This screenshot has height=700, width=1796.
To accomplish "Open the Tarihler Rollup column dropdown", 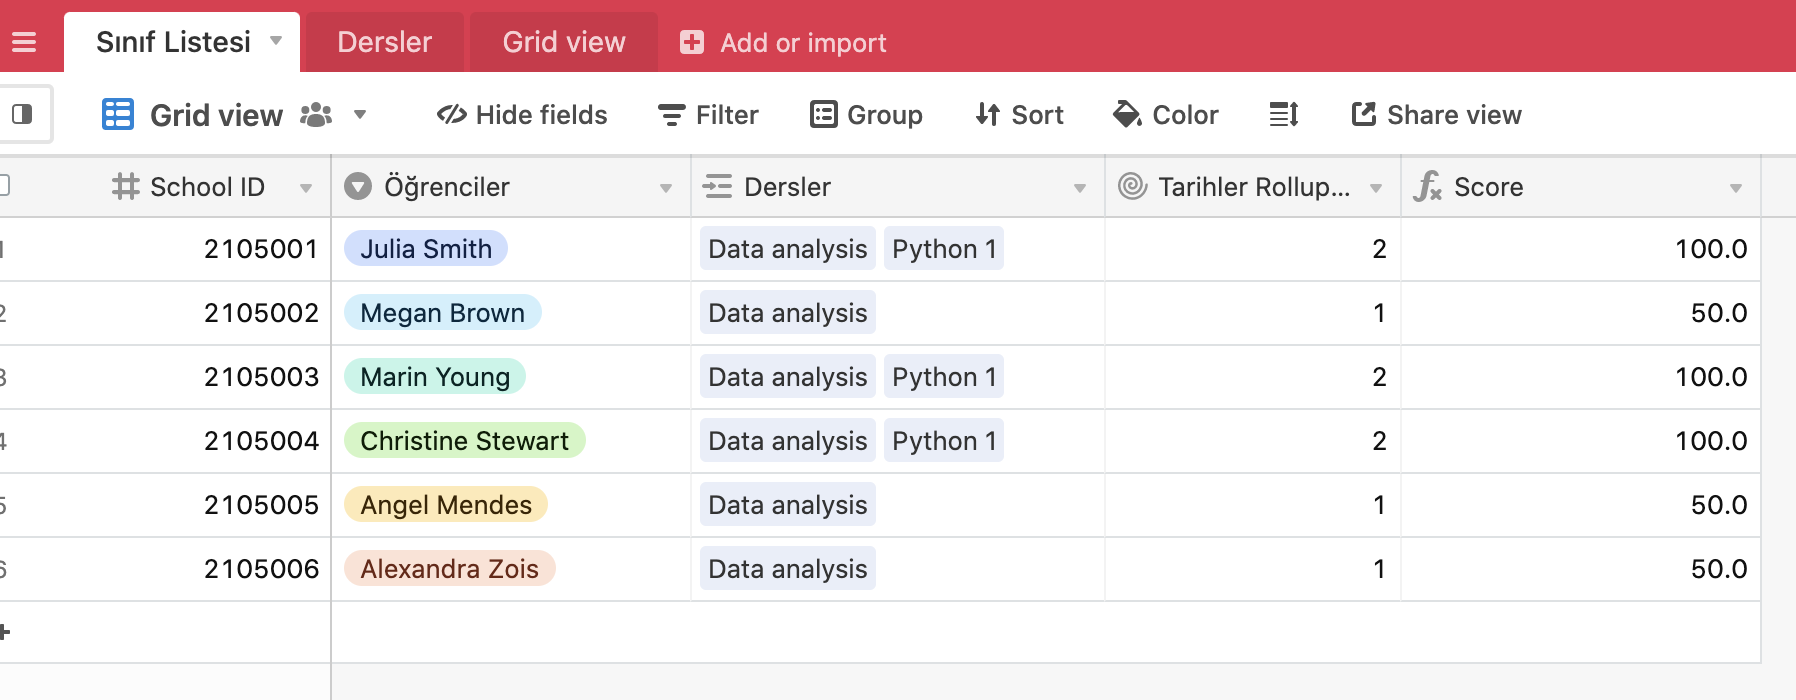I will 1376,188.
